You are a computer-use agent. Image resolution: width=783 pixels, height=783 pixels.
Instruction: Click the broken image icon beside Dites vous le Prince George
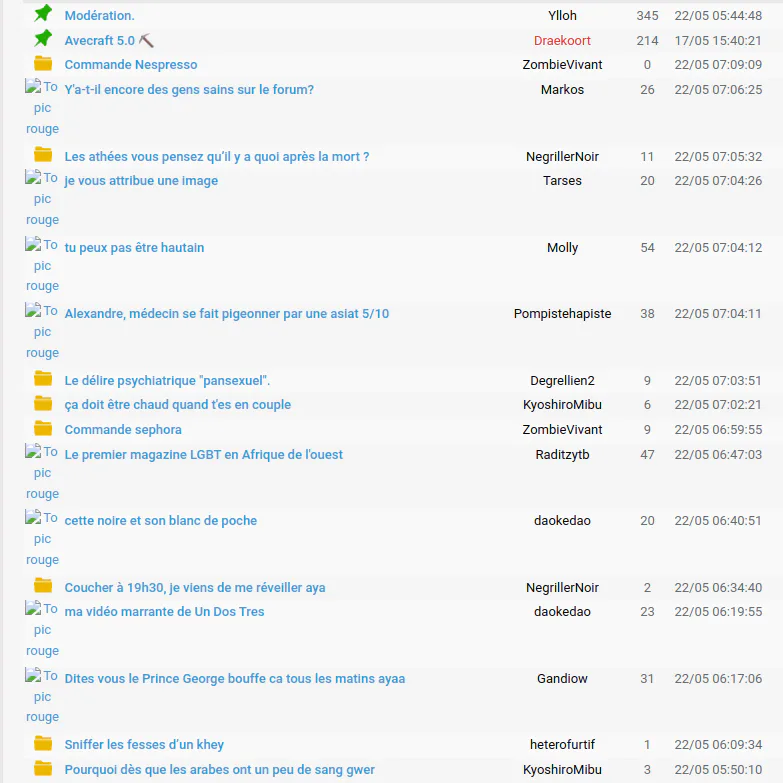pyautogui.click(x=33, y=675)
